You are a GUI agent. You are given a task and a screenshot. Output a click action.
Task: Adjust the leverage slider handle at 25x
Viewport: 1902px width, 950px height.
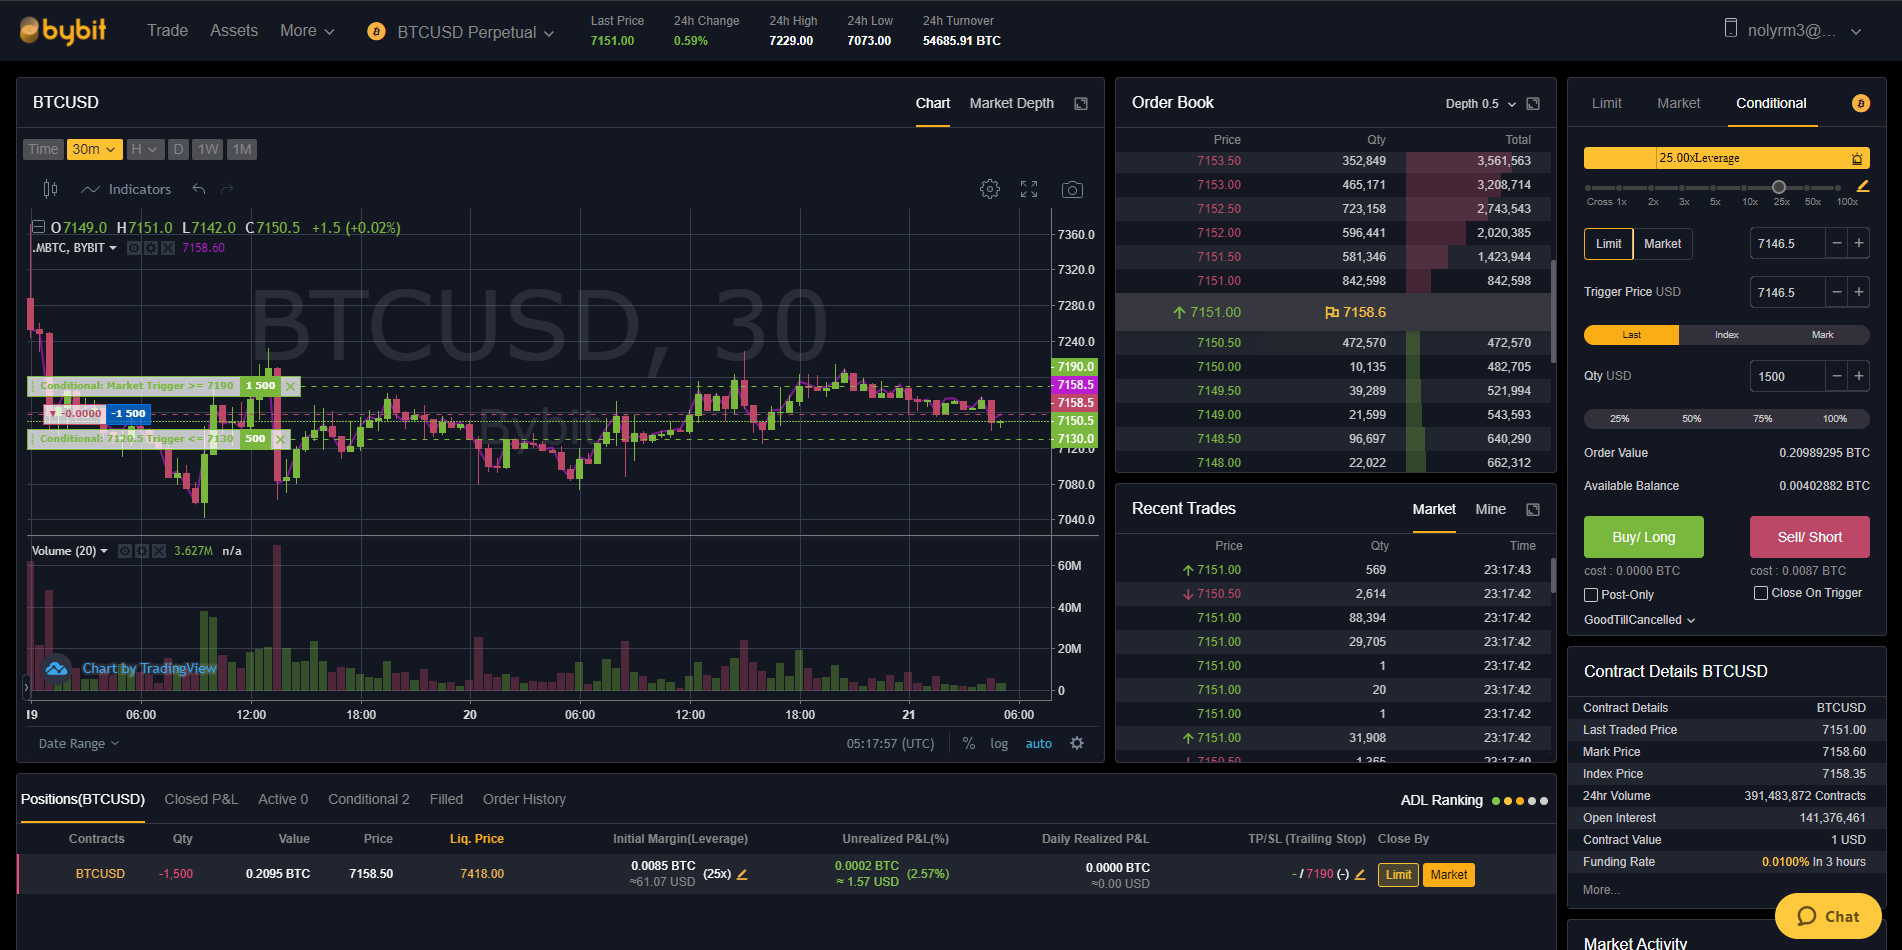tap(1779, 187)
